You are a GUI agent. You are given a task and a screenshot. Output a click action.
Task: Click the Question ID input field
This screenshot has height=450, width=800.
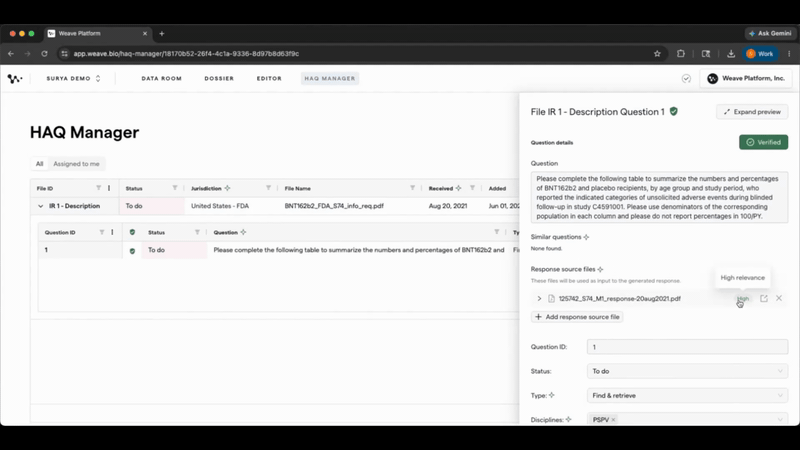(687, 347)
